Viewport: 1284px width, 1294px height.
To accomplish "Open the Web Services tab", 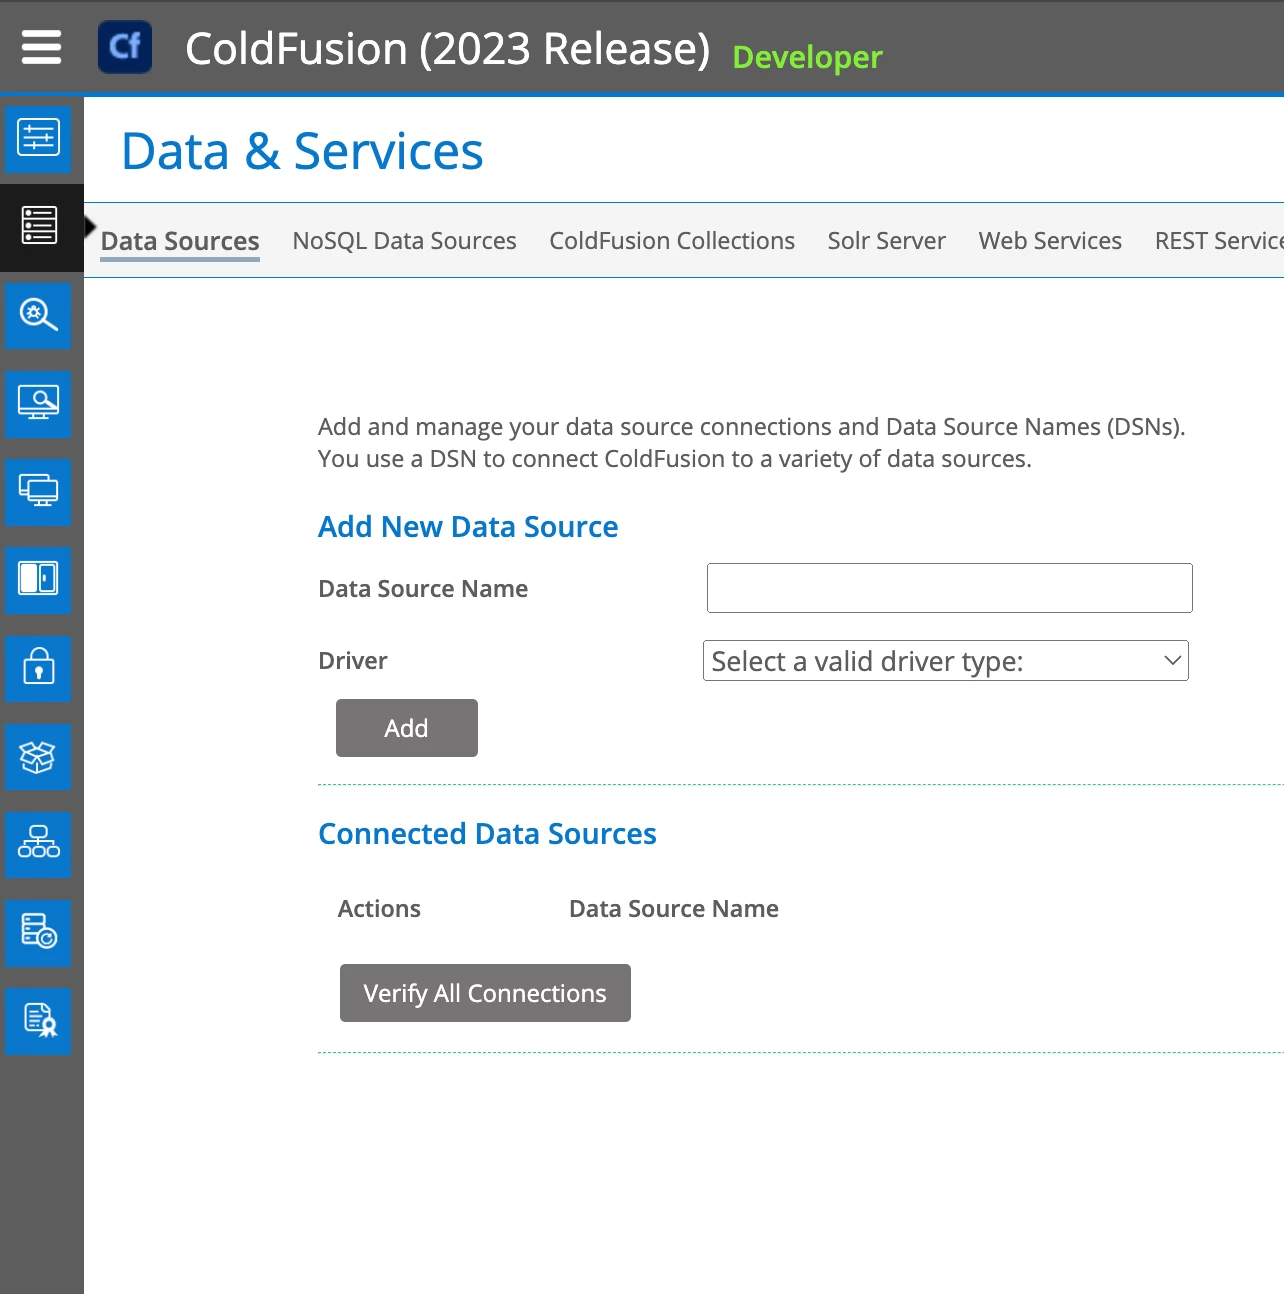I will click(1050, 241).
